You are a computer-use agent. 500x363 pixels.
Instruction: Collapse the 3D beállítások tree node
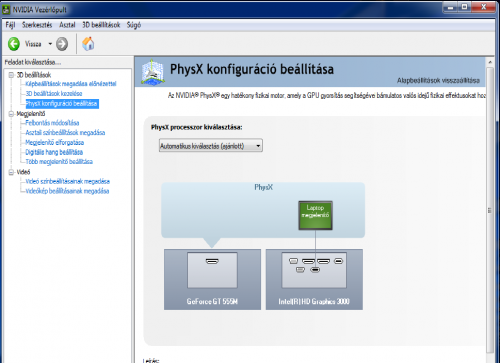click(11, 75)
